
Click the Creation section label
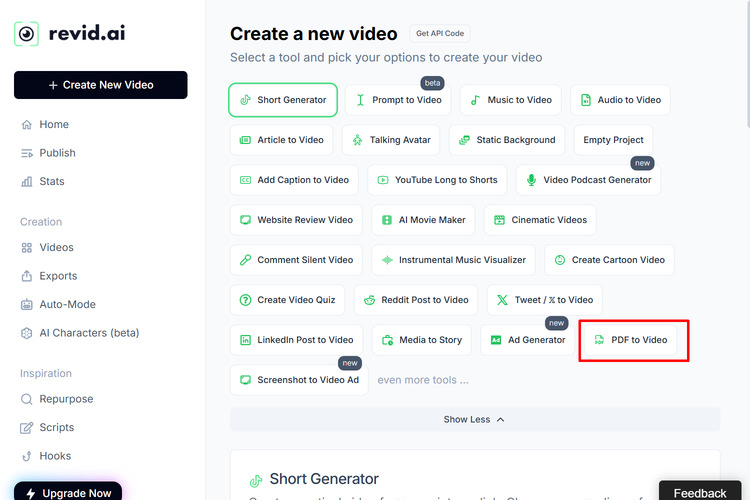(x=41, y=222)
